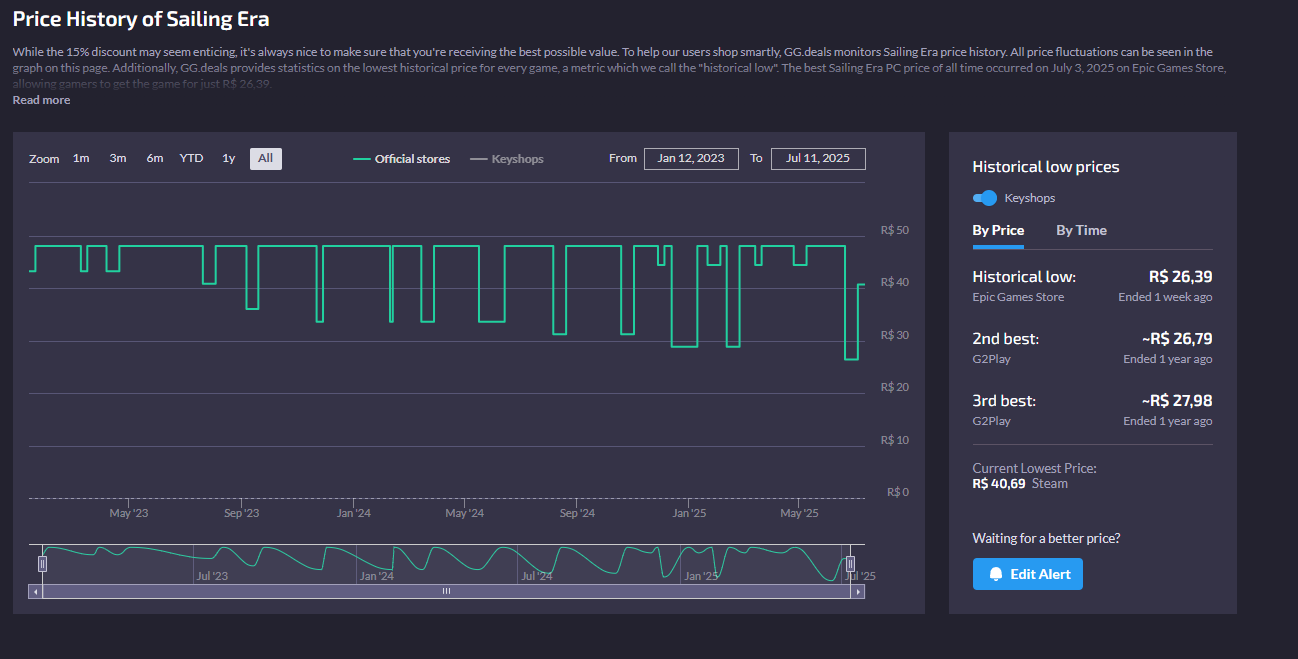Click the R$ 30 axis label

[x=895, y=335]
